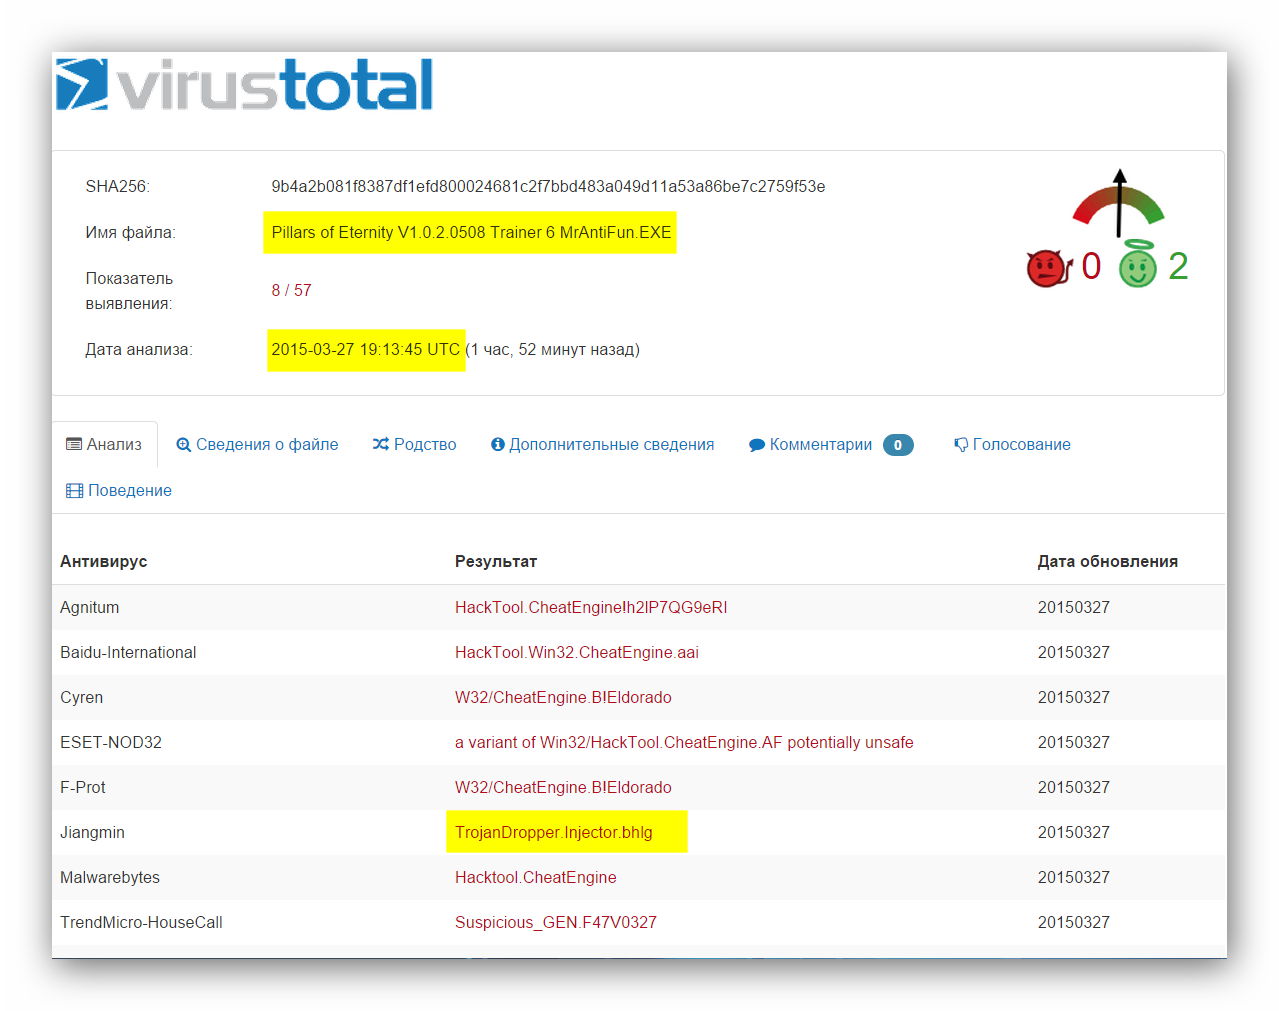1279x1011 pixels.
Task: Vote malicious with the red devil icon
Action: pyautogui.click(x=1049, y=267)
